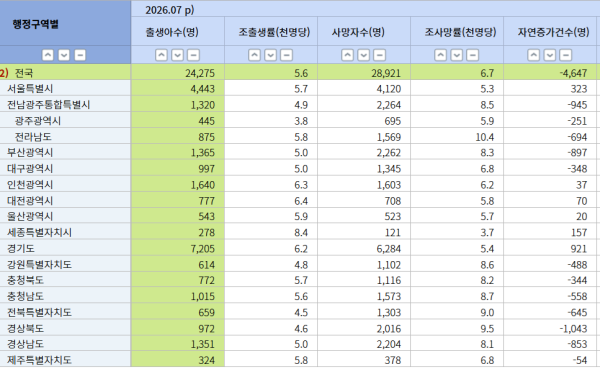Select the 서울특별시 row label
Viewport: 600px width, 372px height.
point(30,89)
